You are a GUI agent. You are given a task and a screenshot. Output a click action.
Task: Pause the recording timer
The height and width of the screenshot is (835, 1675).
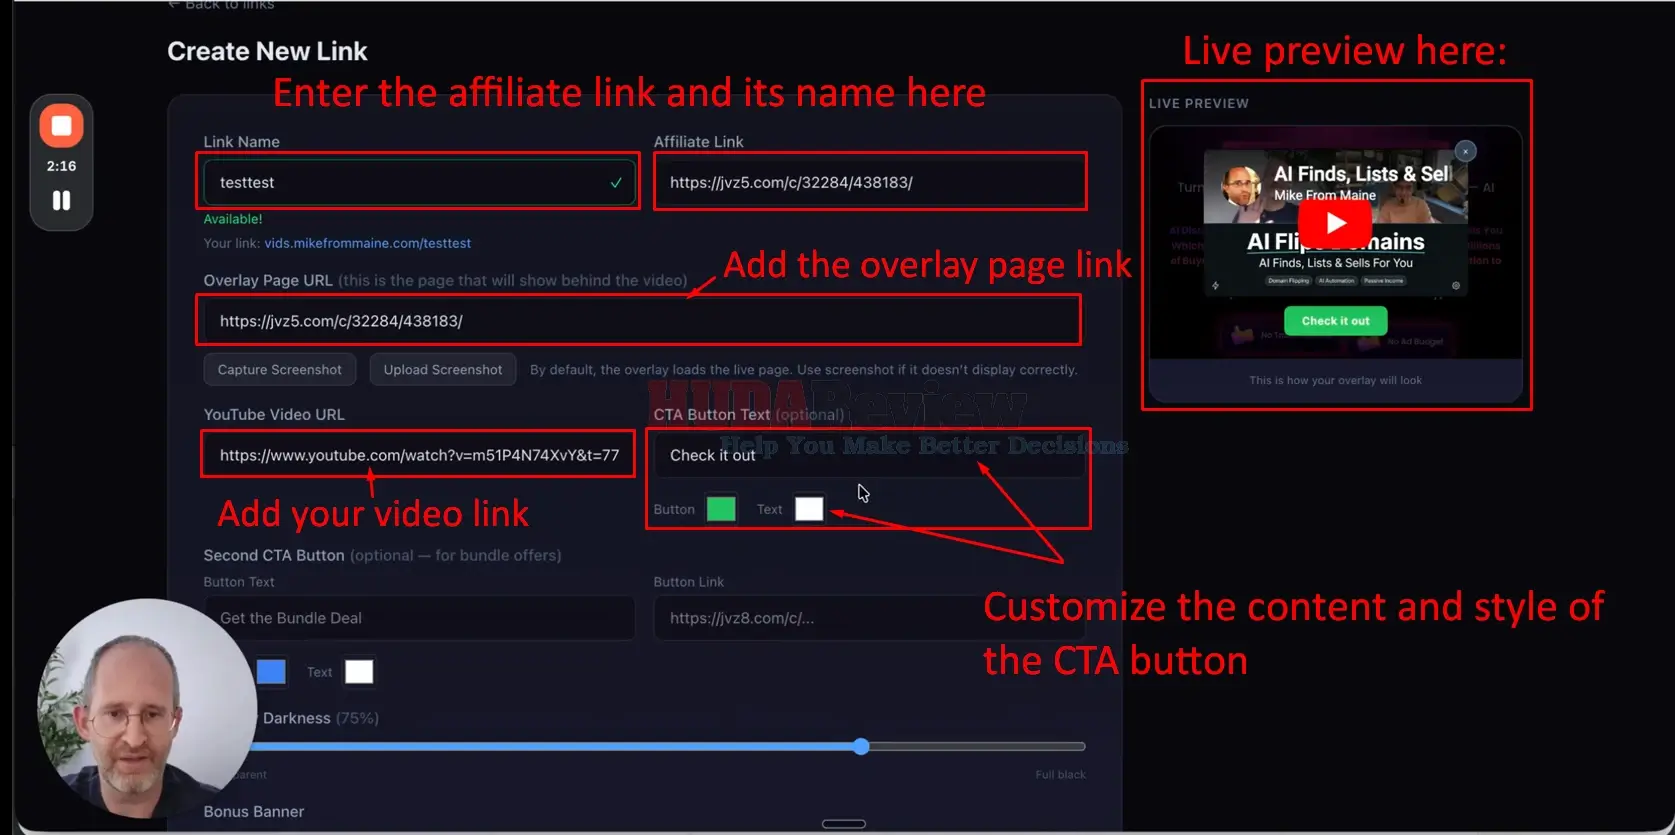pos(61,201)
